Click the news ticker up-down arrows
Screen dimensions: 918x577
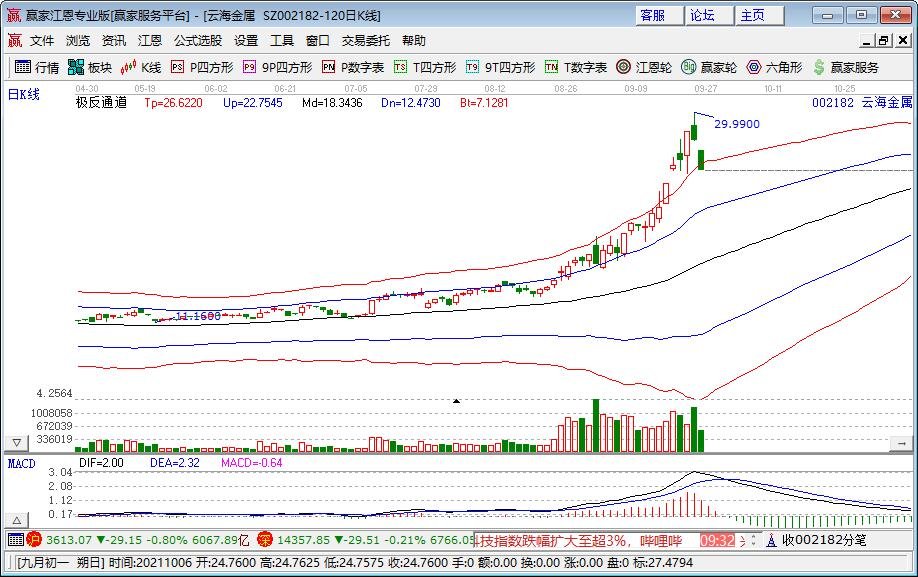[x=753, y=540]
